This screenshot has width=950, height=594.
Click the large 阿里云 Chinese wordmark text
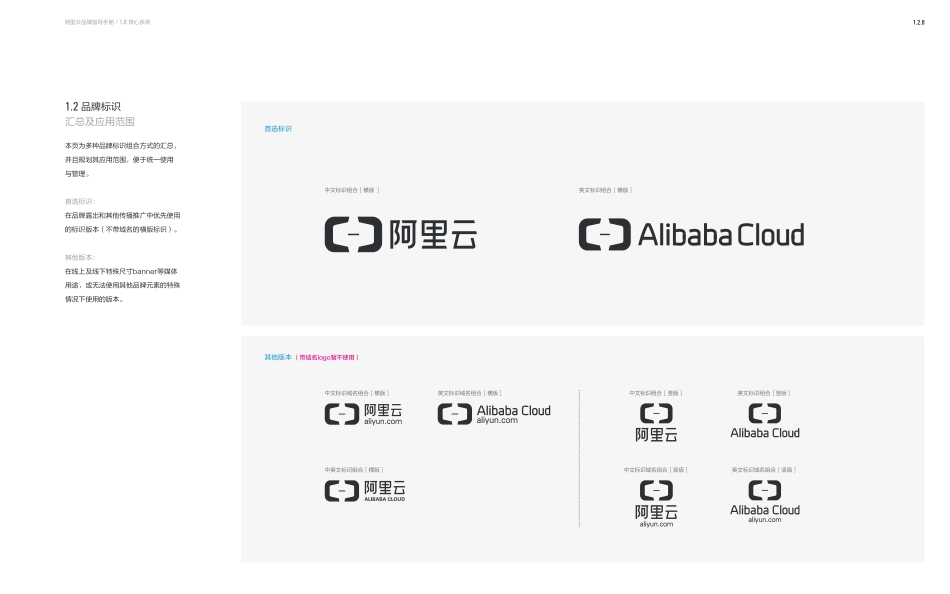tap(432, 234)
